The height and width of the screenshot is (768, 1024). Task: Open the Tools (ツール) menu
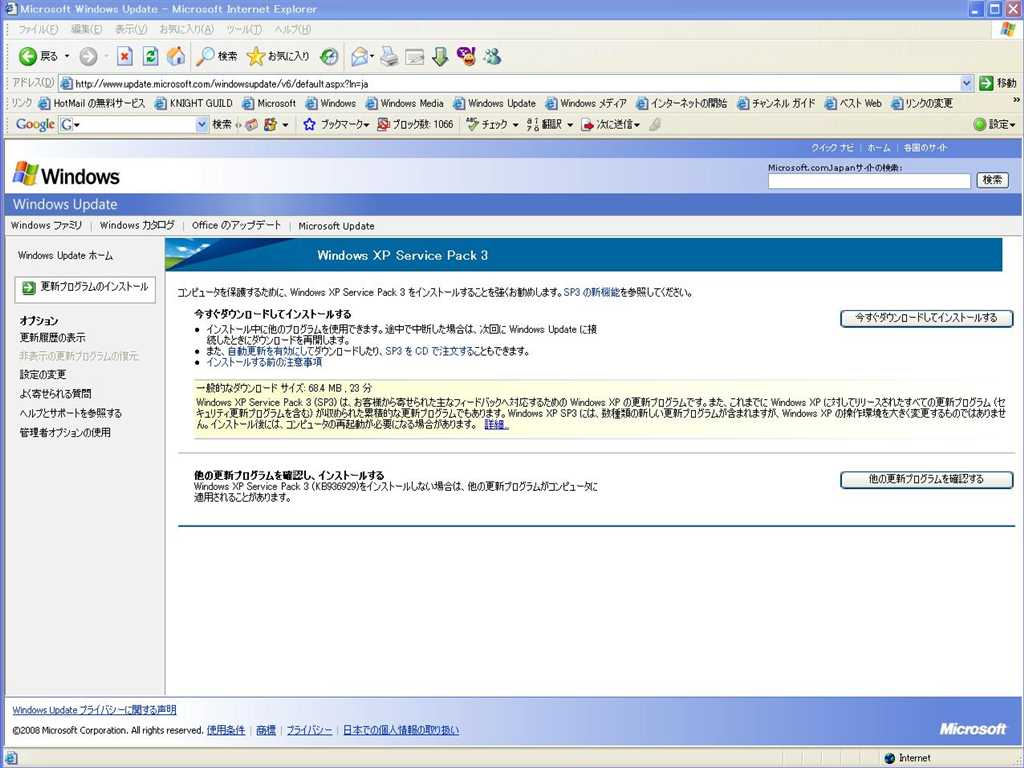pyautogui.click(x=244, y=29)
